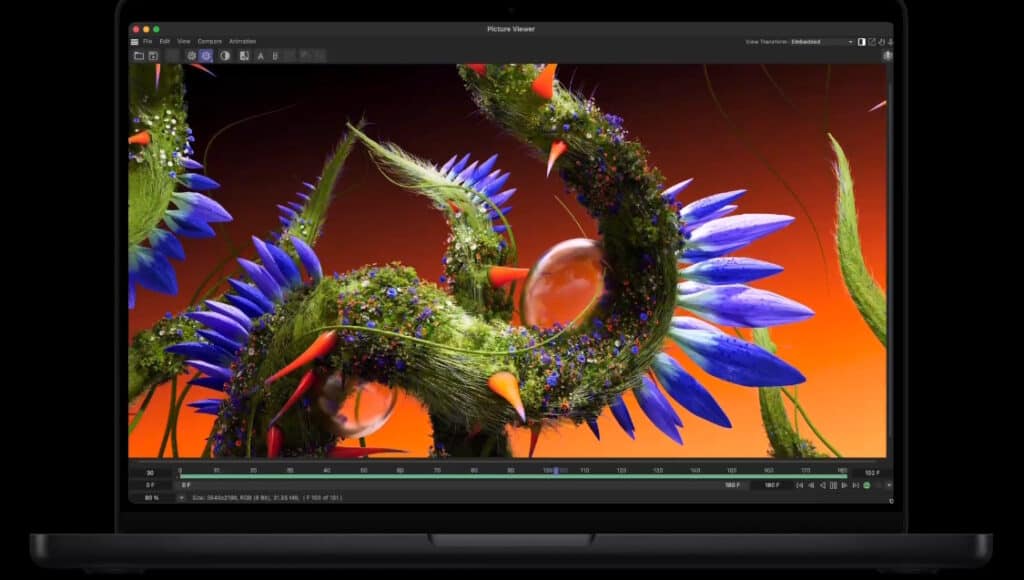Click the current frame field 102 F
Image resolution: width=1024 pixels, height=580 pixels.
(872, 473)
